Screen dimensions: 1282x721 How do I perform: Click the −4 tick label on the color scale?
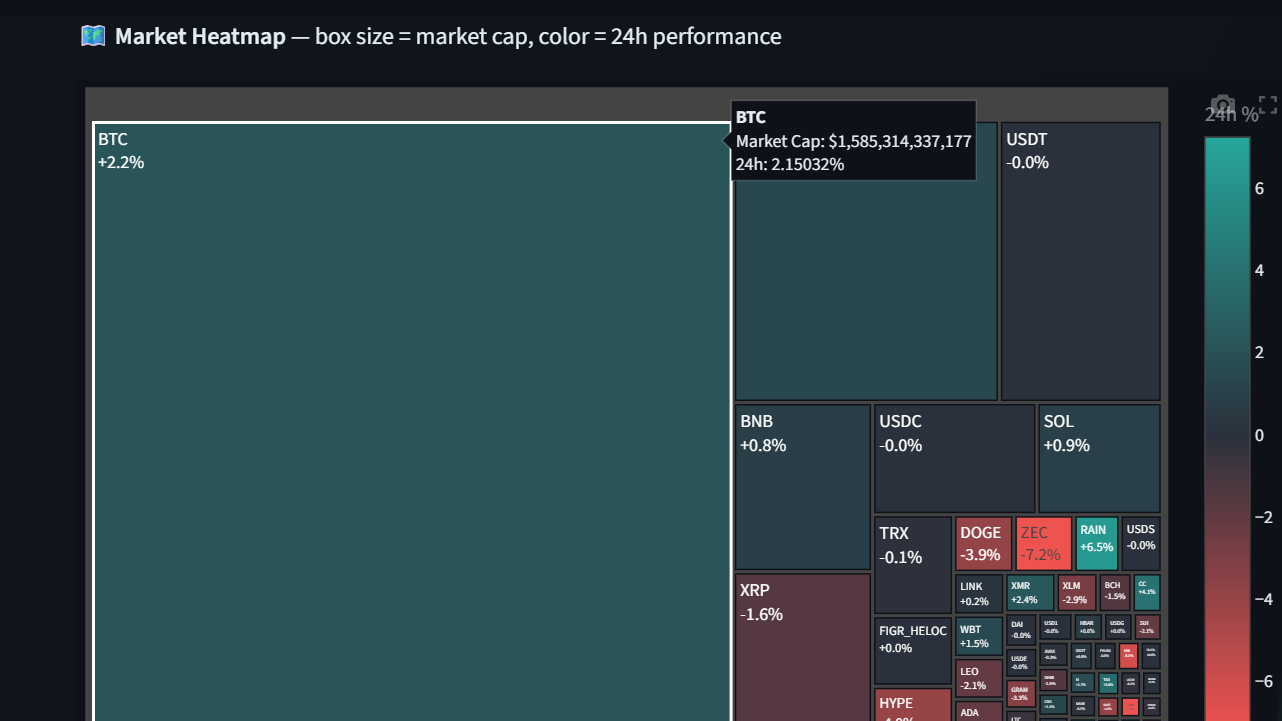1263,599
